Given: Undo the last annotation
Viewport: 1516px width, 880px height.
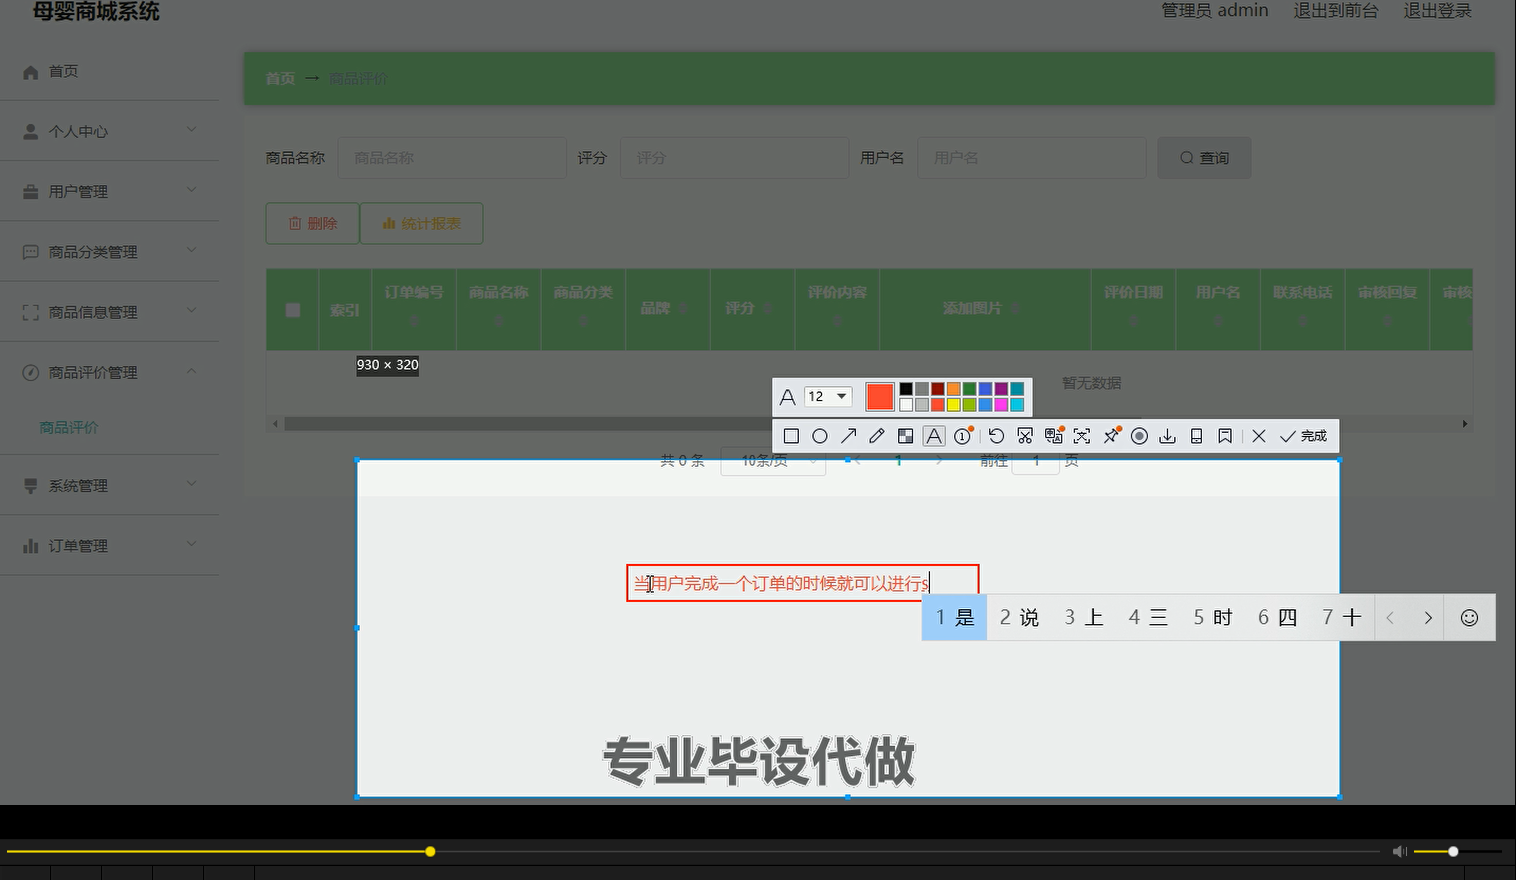Looking at the screenshot, I should [995, 435].
